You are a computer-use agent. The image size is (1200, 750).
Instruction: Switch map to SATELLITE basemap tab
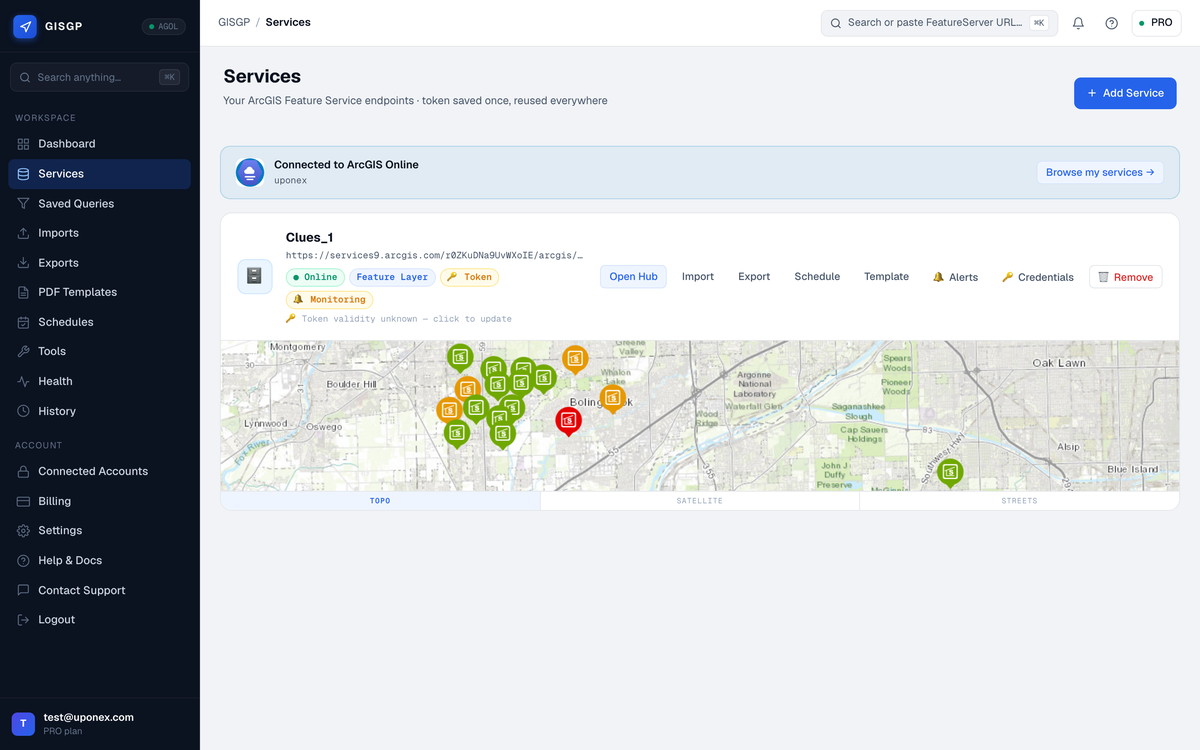click(699, 500)
